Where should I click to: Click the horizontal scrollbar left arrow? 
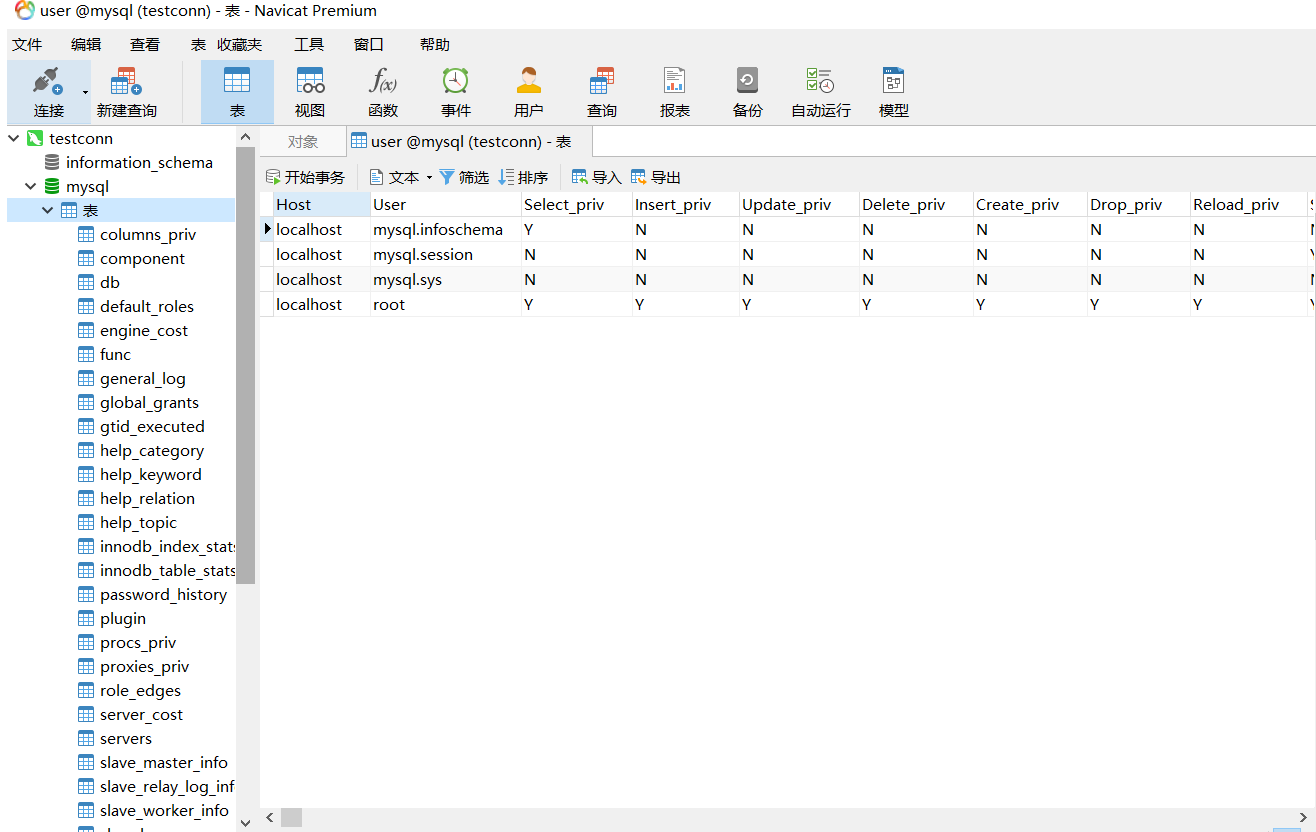[x=269, y=818]
